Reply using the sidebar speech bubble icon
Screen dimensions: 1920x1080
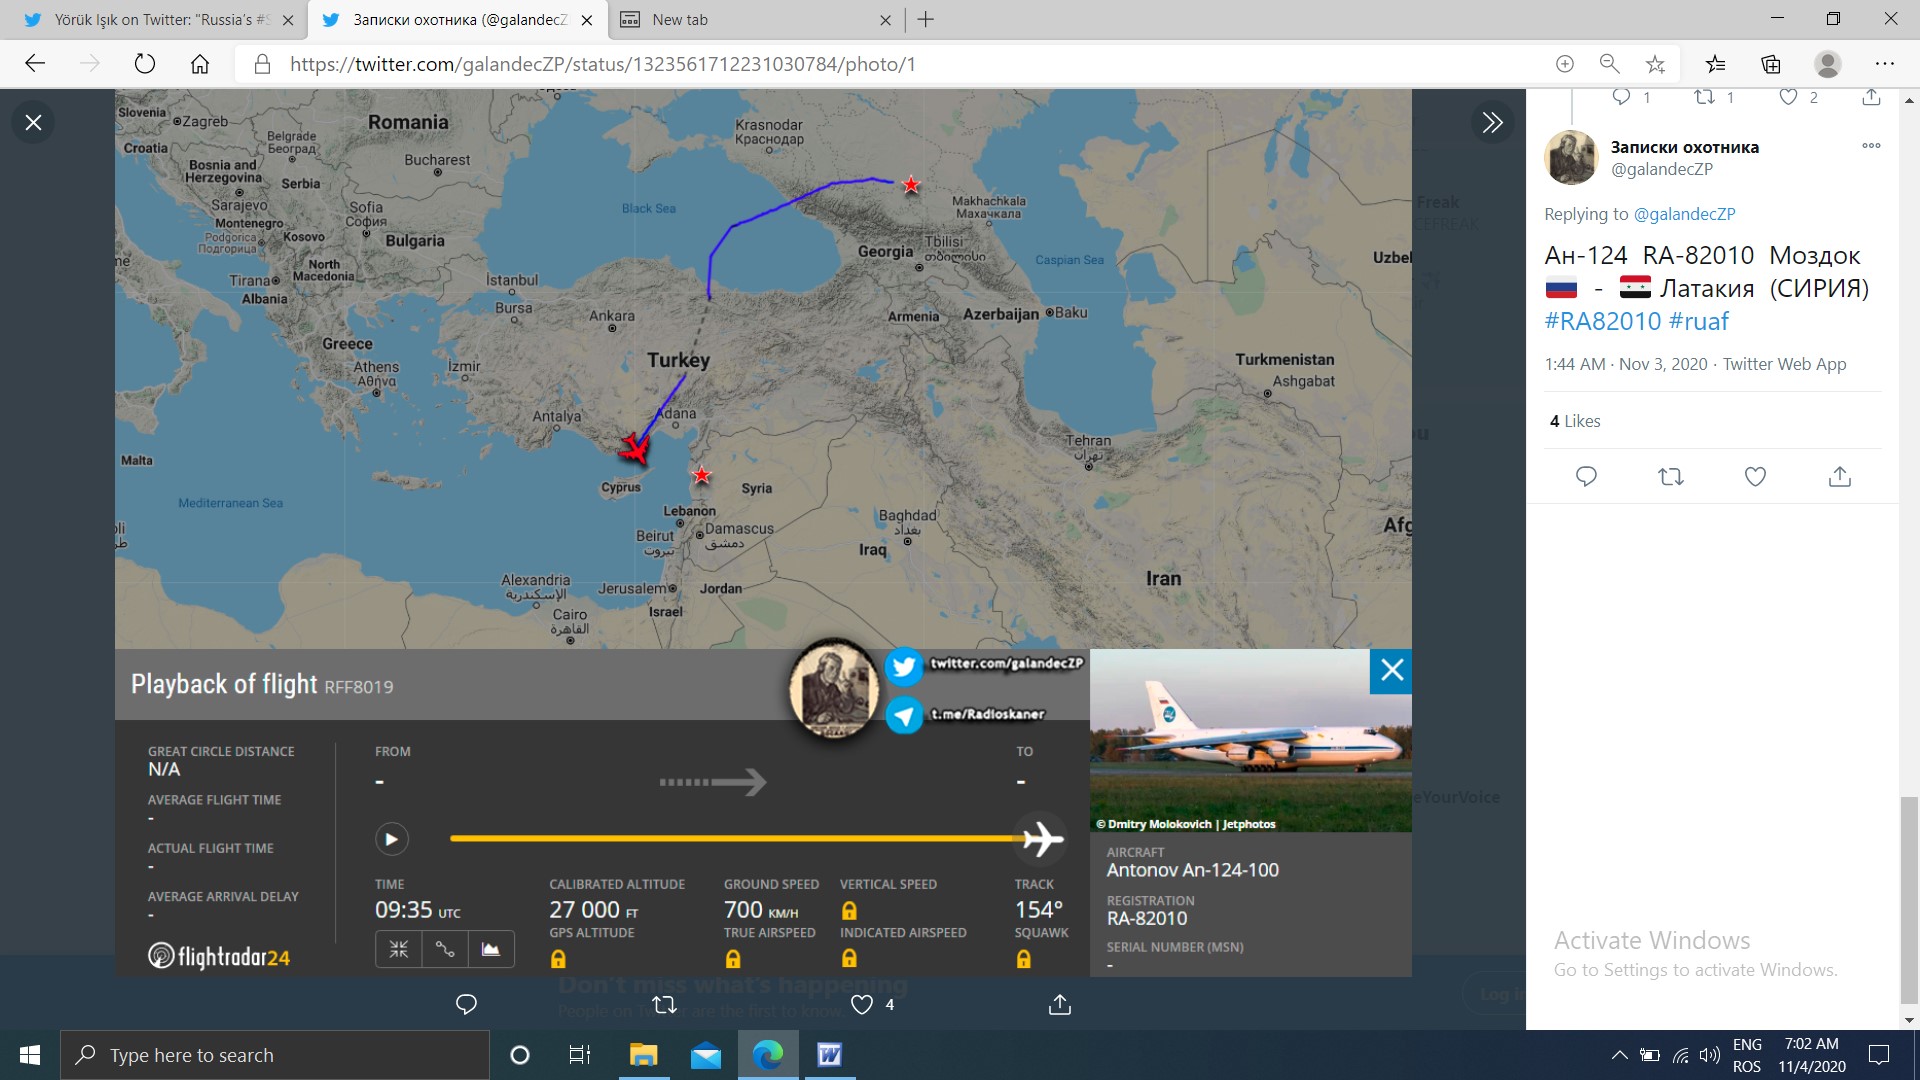[1586, 477]
